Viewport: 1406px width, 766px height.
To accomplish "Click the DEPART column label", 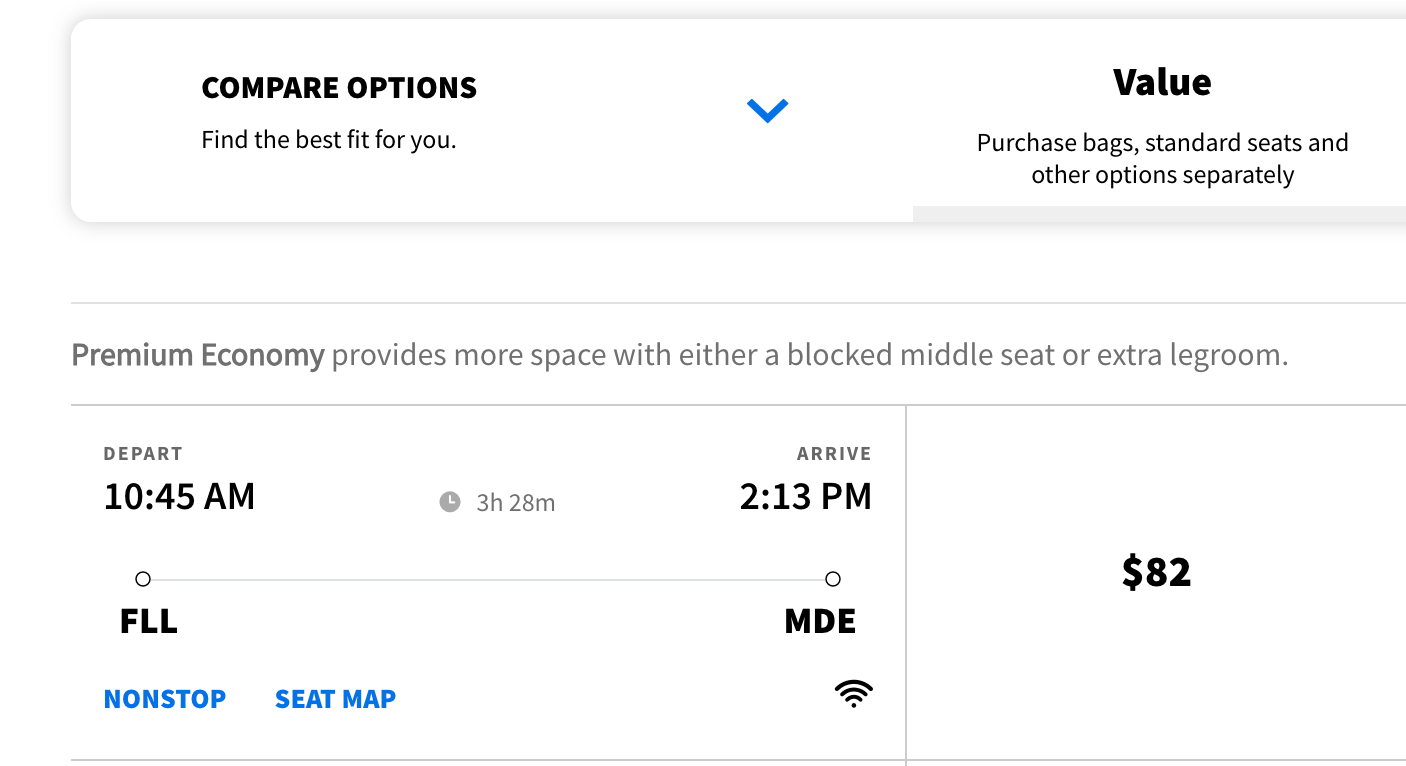I will [143, 453].
